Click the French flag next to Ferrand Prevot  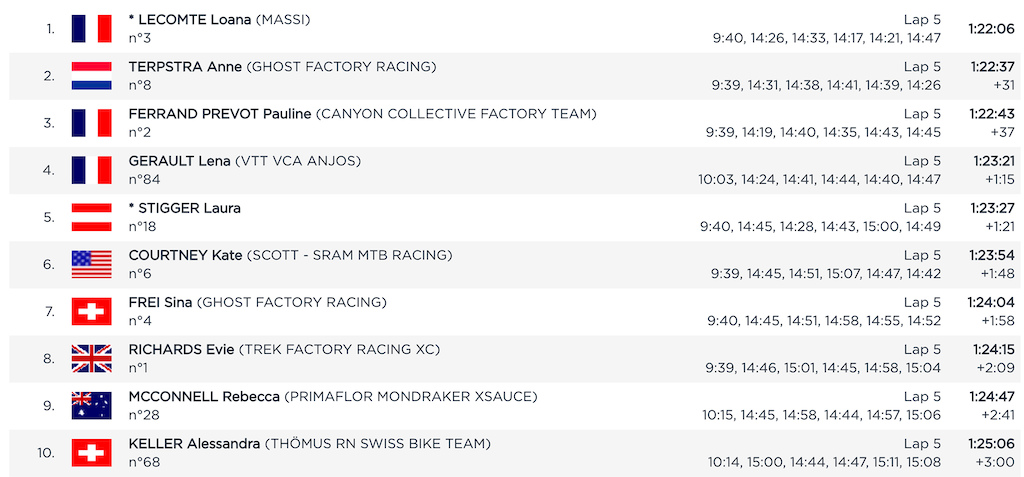point(91,123)
